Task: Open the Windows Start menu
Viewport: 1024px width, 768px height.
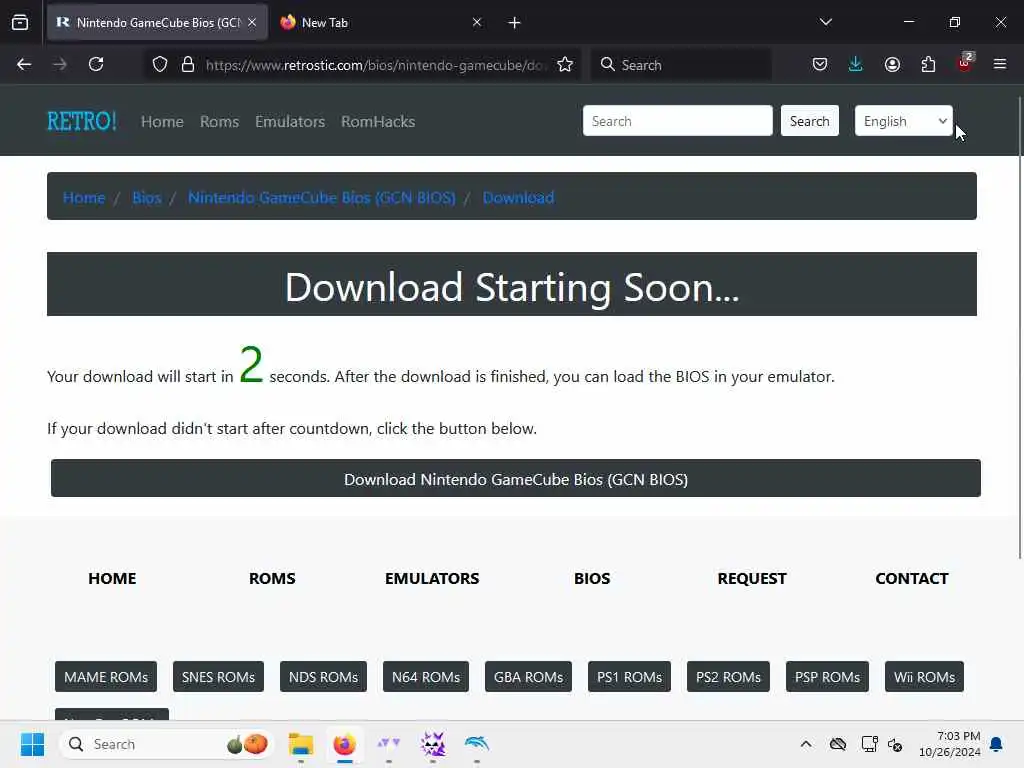Action: click(32, 744)
